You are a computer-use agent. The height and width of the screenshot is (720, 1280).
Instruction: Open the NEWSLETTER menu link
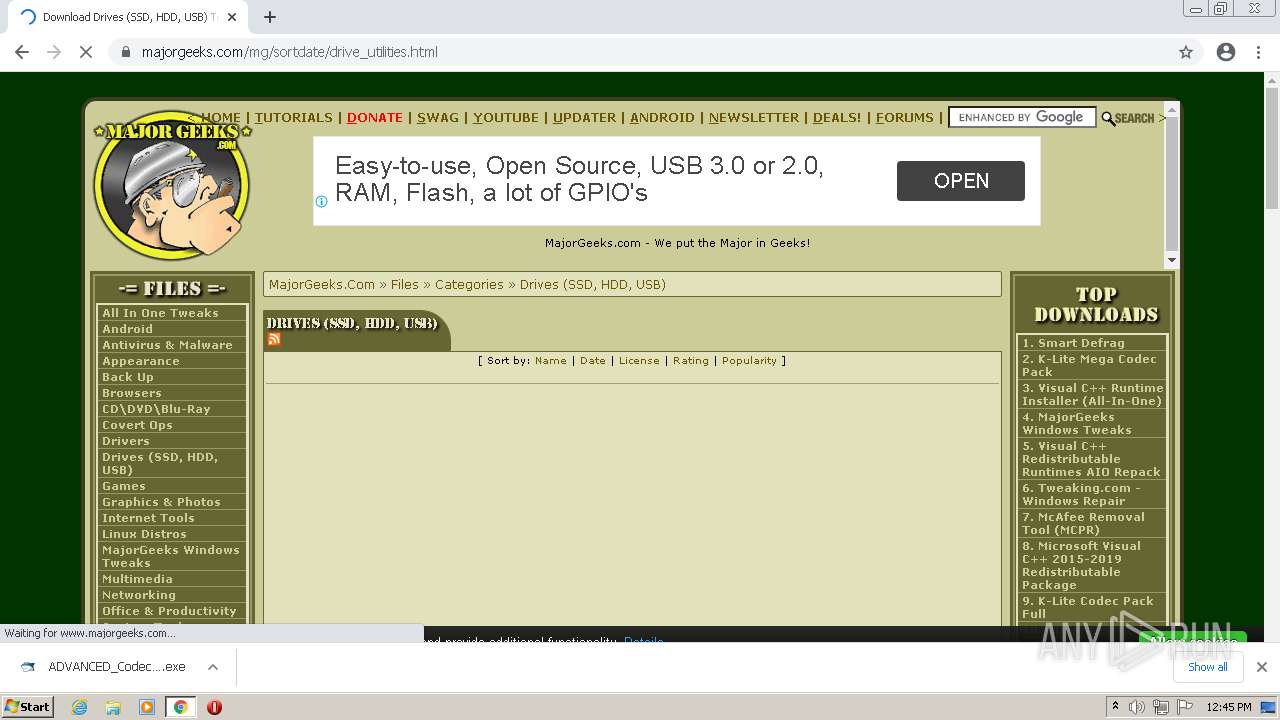(x=754, y=118)
